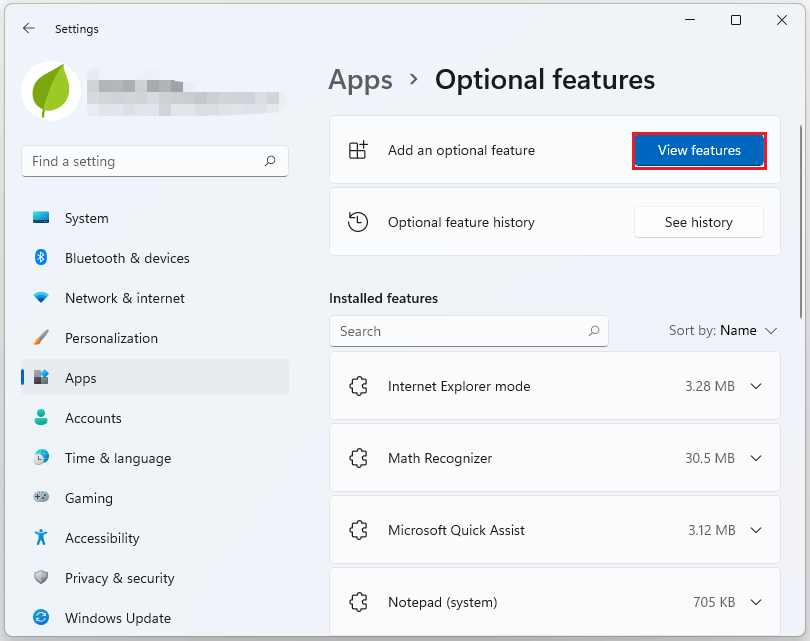The image size is (810, 641).
Task: Click the Network & internet wifi icon
Action: tap(41, 298)
